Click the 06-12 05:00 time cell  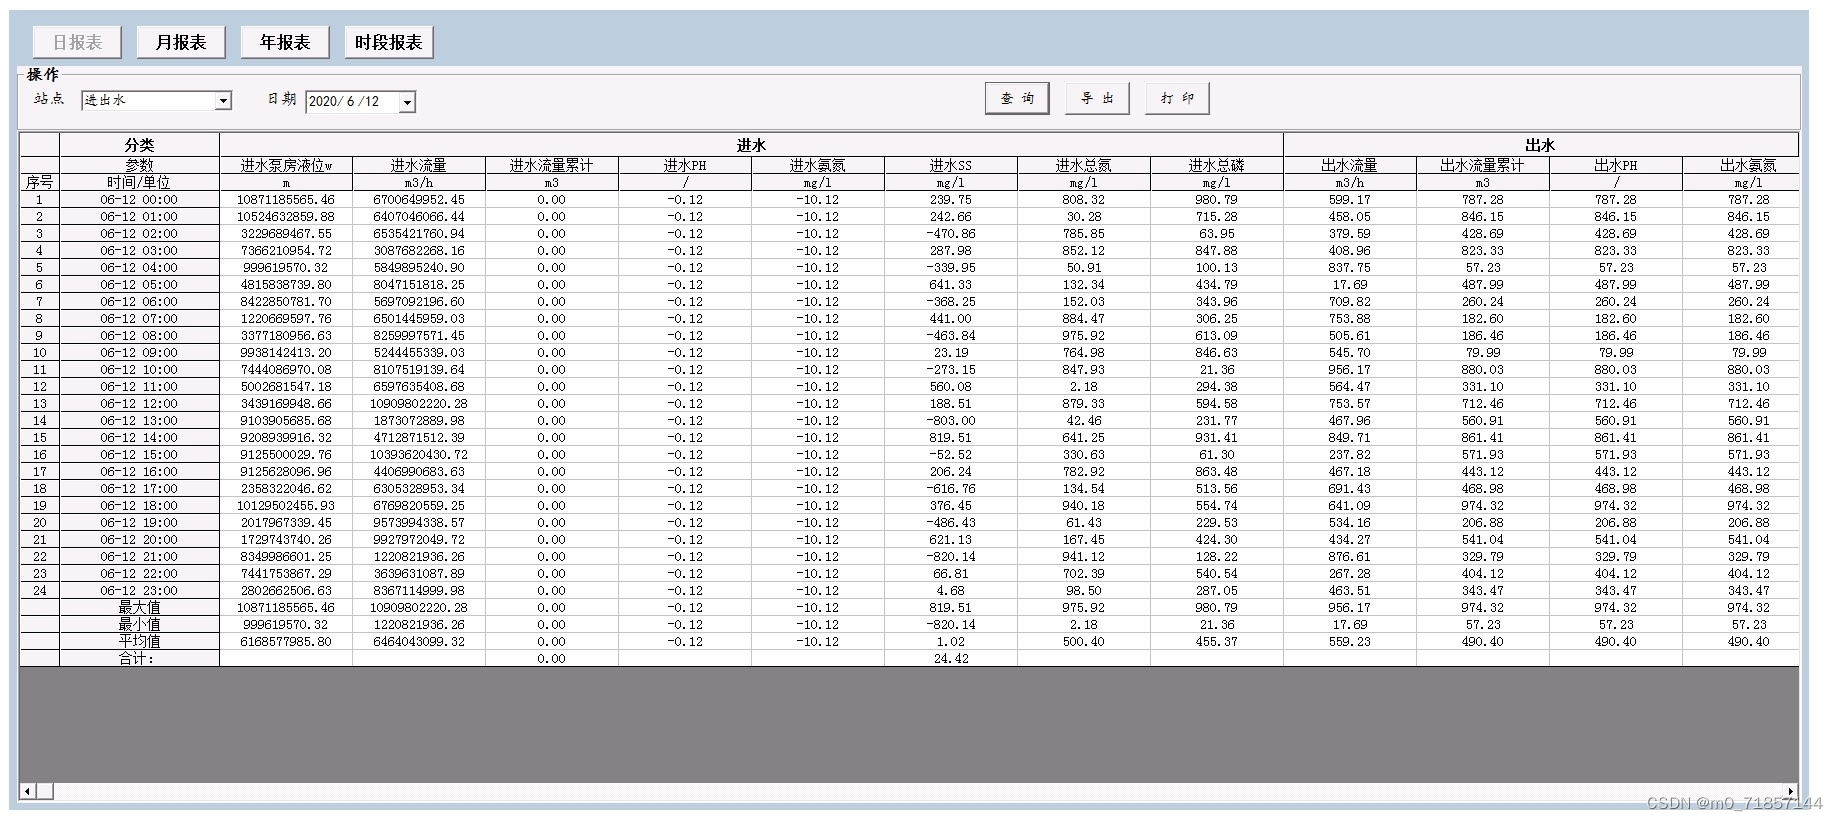click(x=139, y=284)
